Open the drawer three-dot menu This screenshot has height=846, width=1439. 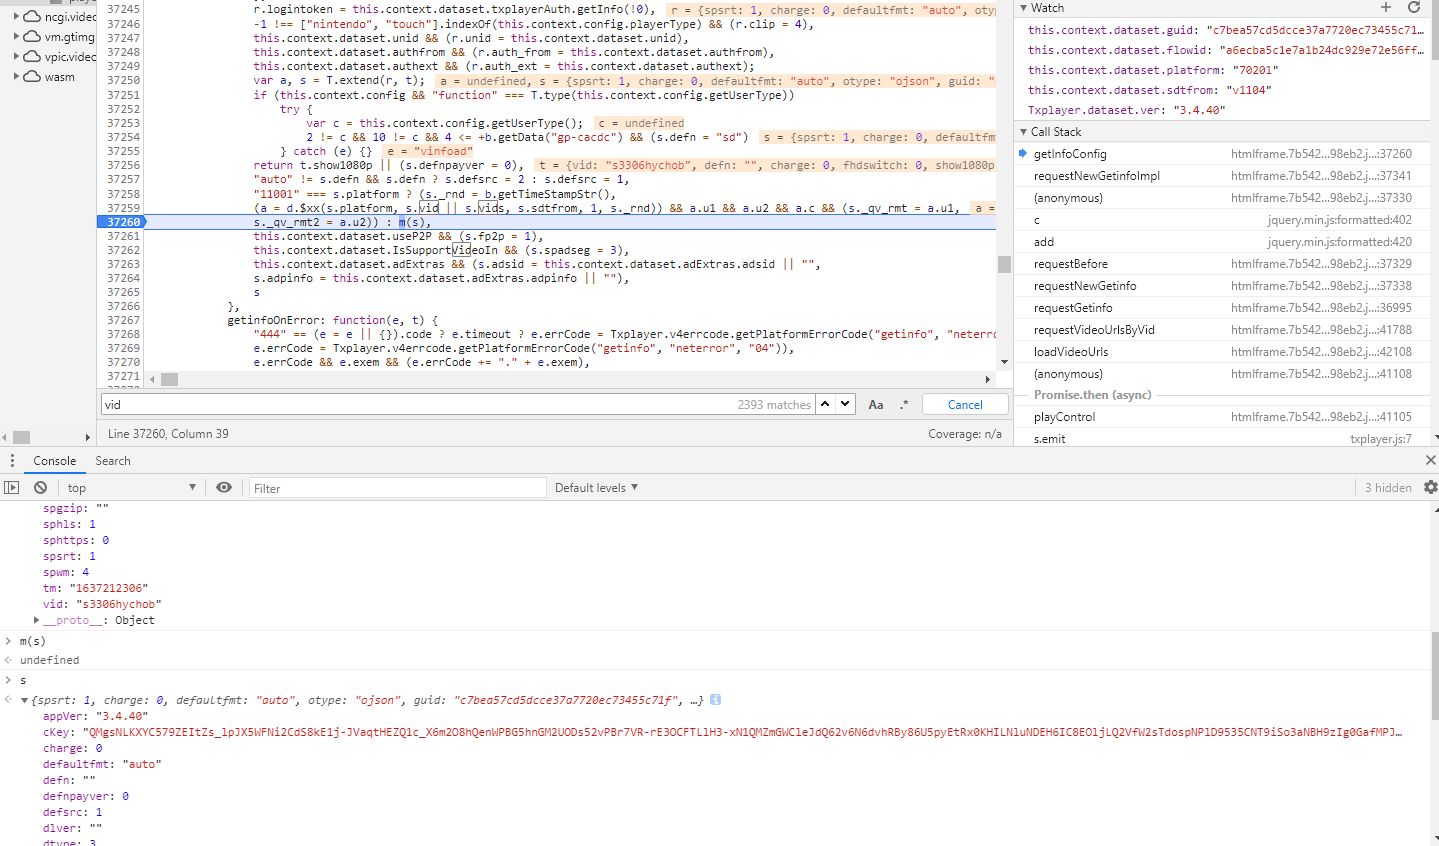(x=12, y=461)
